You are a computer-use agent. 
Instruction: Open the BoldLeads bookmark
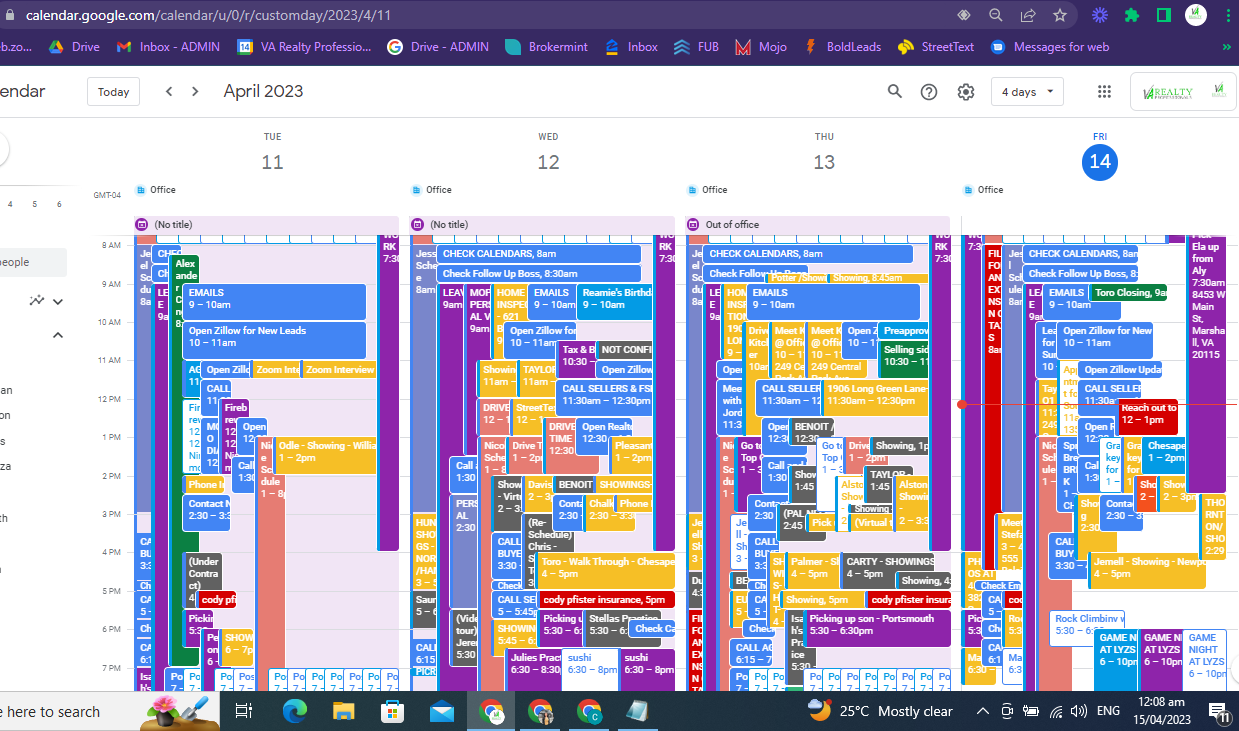[841, 46]
